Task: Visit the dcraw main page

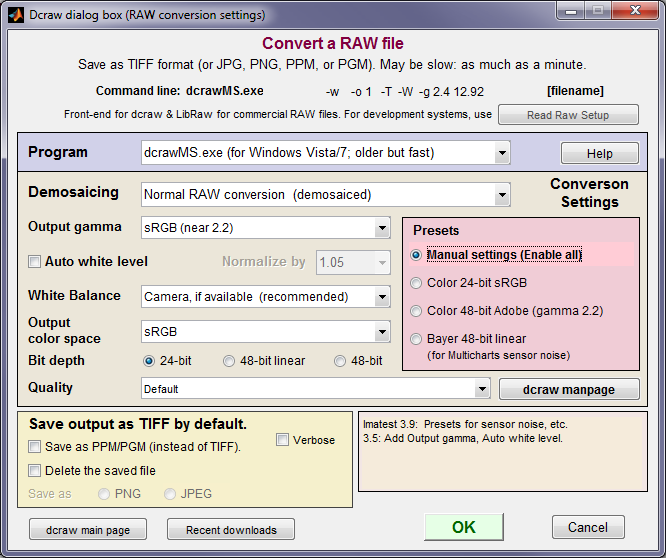Action: coord(88,530)
